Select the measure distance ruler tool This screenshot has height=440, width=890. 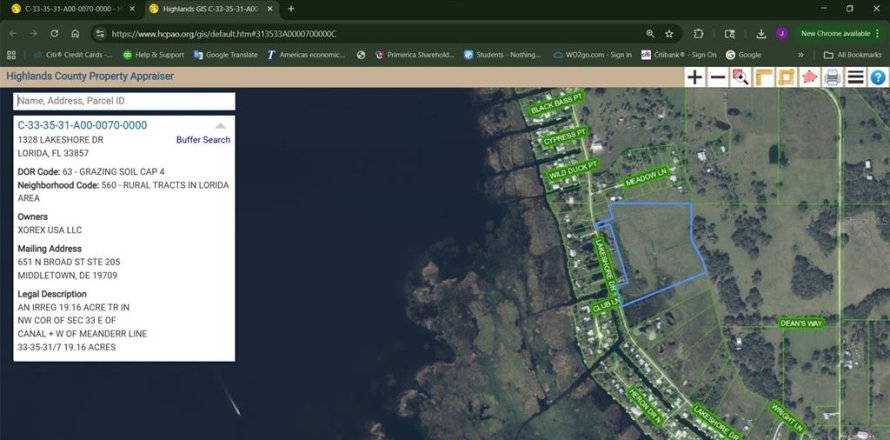763,77
